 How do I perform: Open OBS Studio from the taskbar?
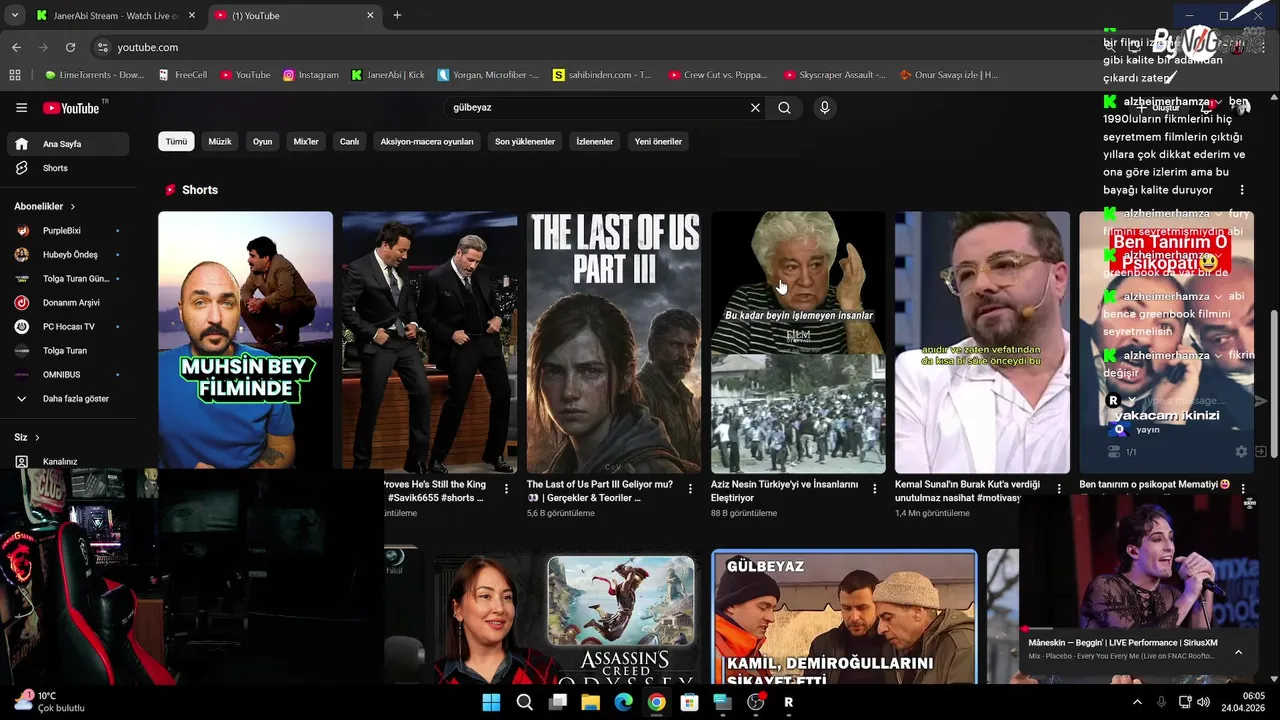(756, 702)
